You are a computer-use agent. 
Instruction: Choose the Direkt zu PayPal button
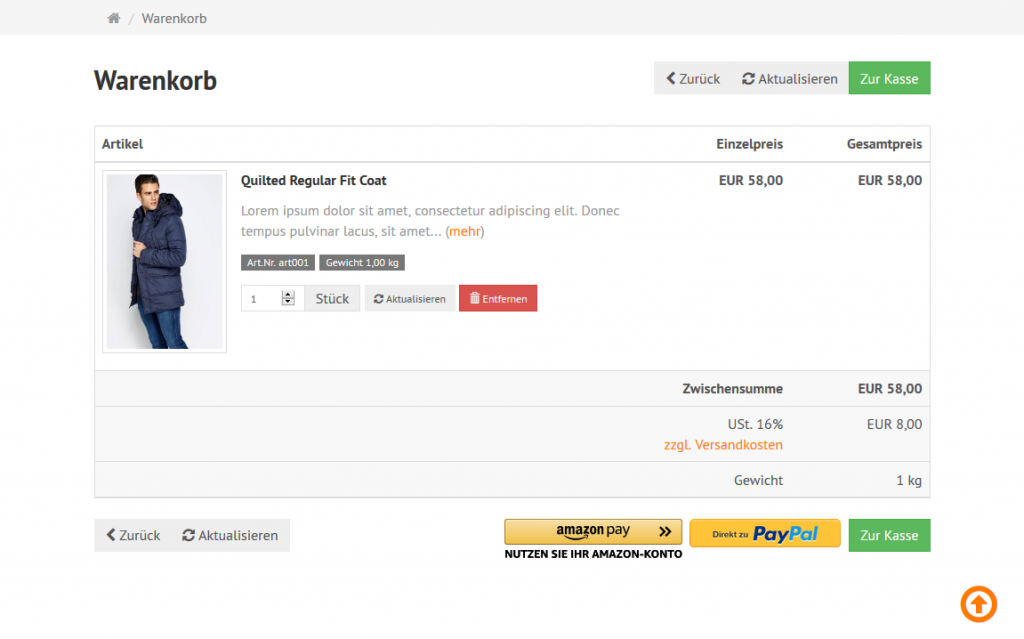coord(765,534)
